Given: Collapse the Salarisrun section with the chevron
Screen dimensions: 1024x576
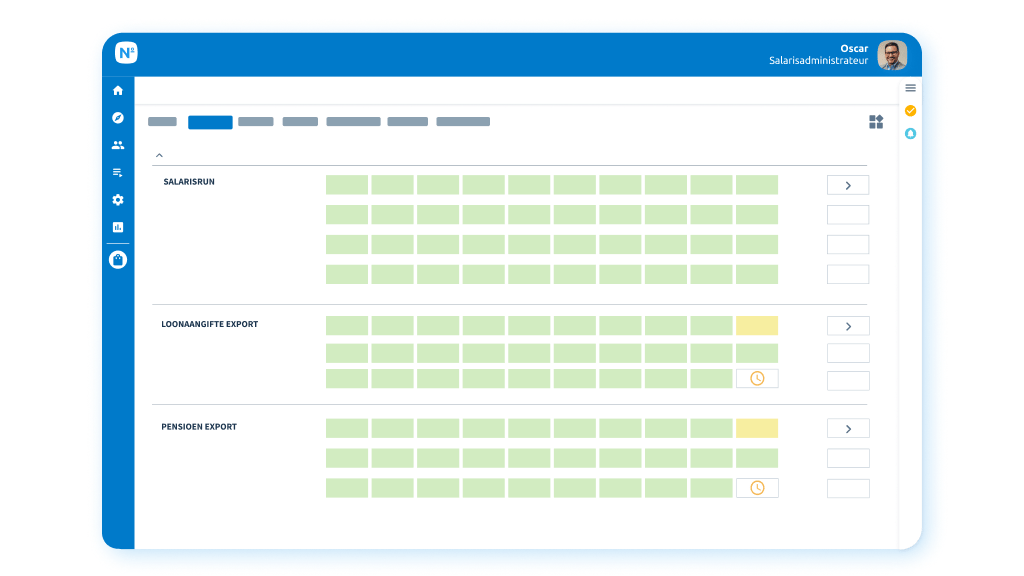Looking at the screenshot, I should click(158, 157).
